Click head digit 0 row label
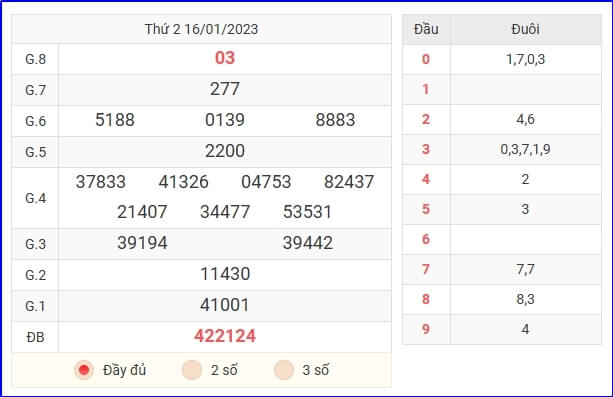This screenshot has width=613, height=397. click(426, 59)
